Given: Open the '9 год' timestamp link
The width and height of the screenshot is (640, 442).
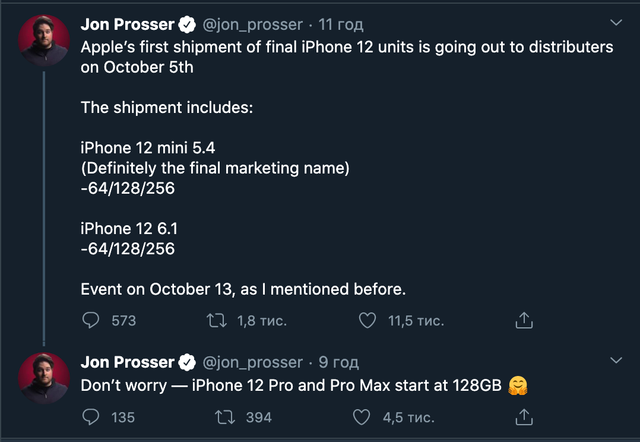Looking at the screenshot, I should coord(338,362).
